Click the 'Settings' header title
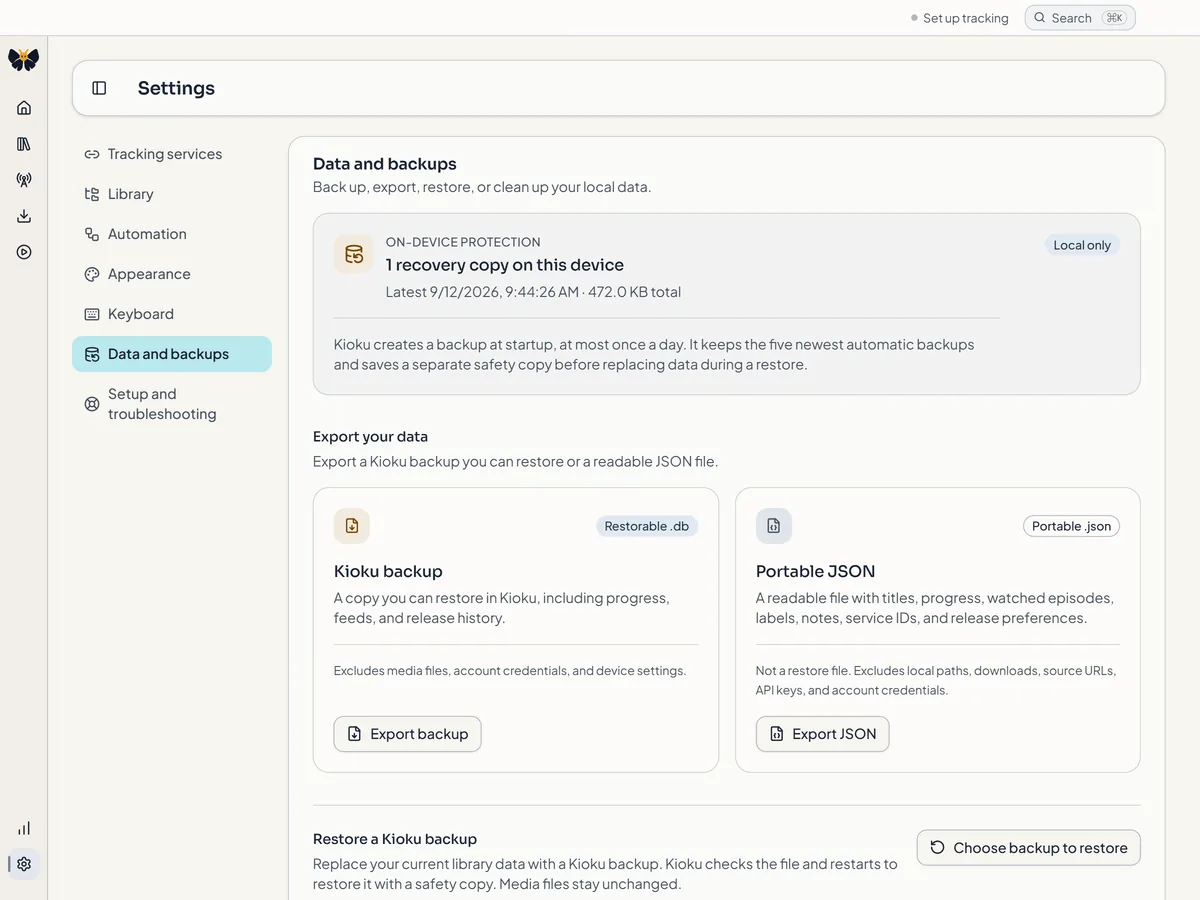1200x900 pixels. pos(176,88)
